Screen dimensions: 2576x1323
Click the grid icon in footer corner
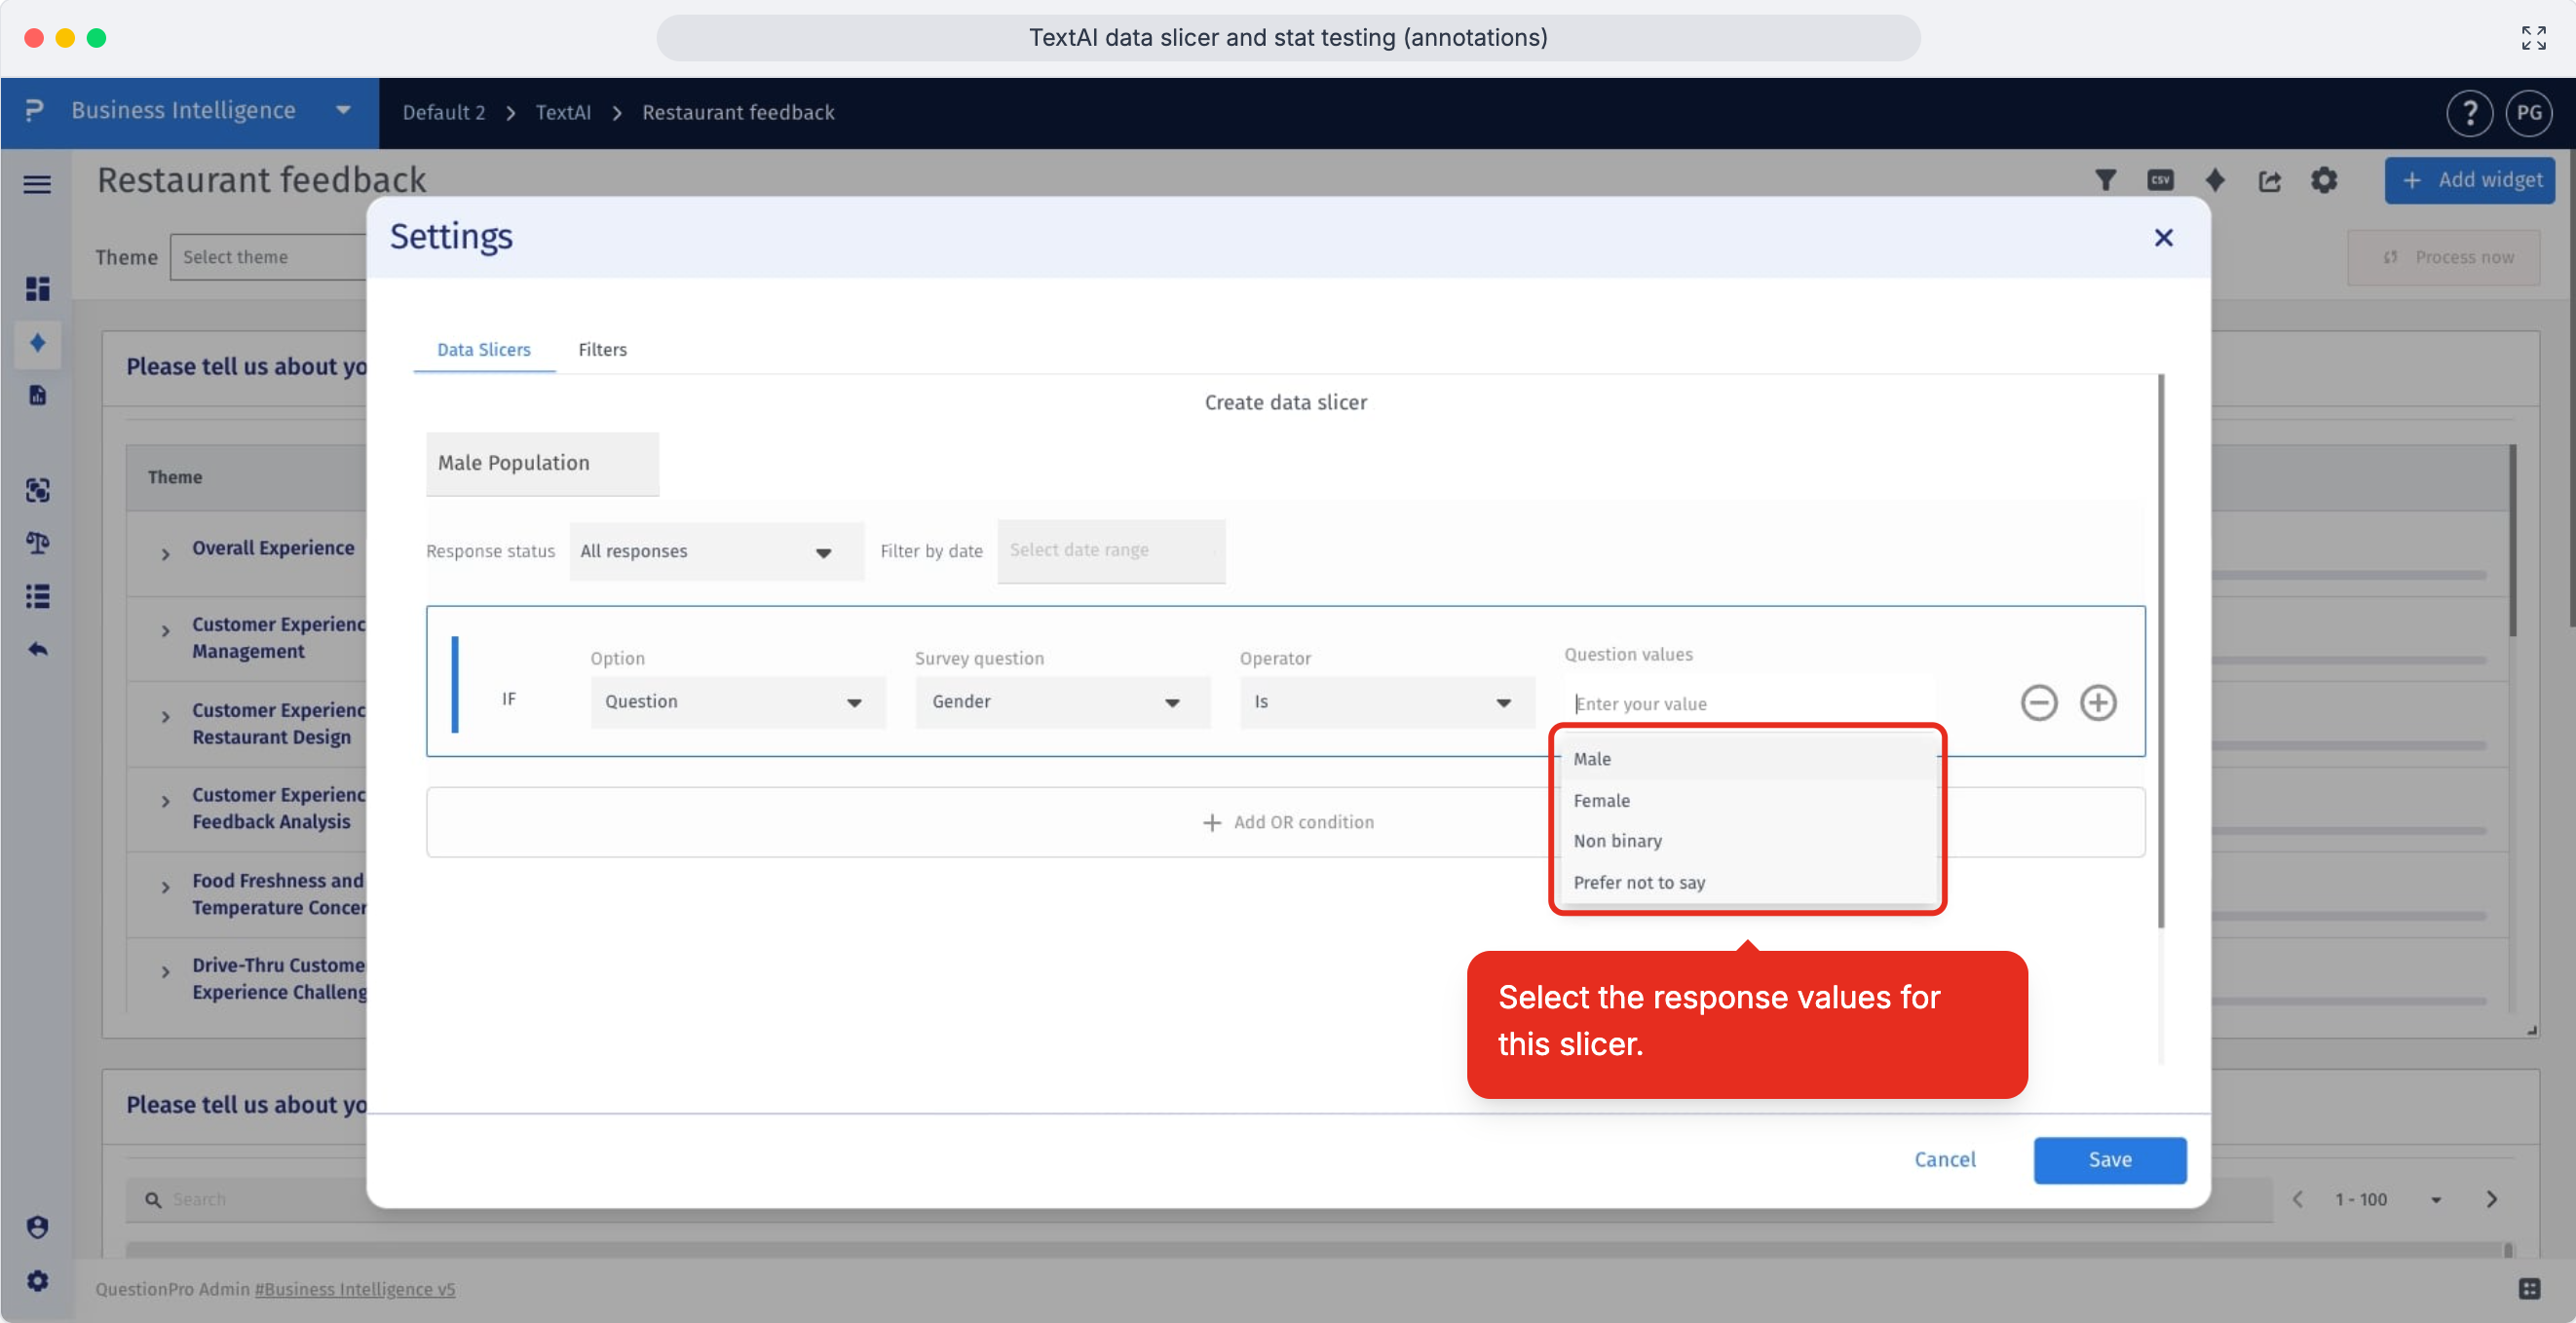coord(2529,1289)
